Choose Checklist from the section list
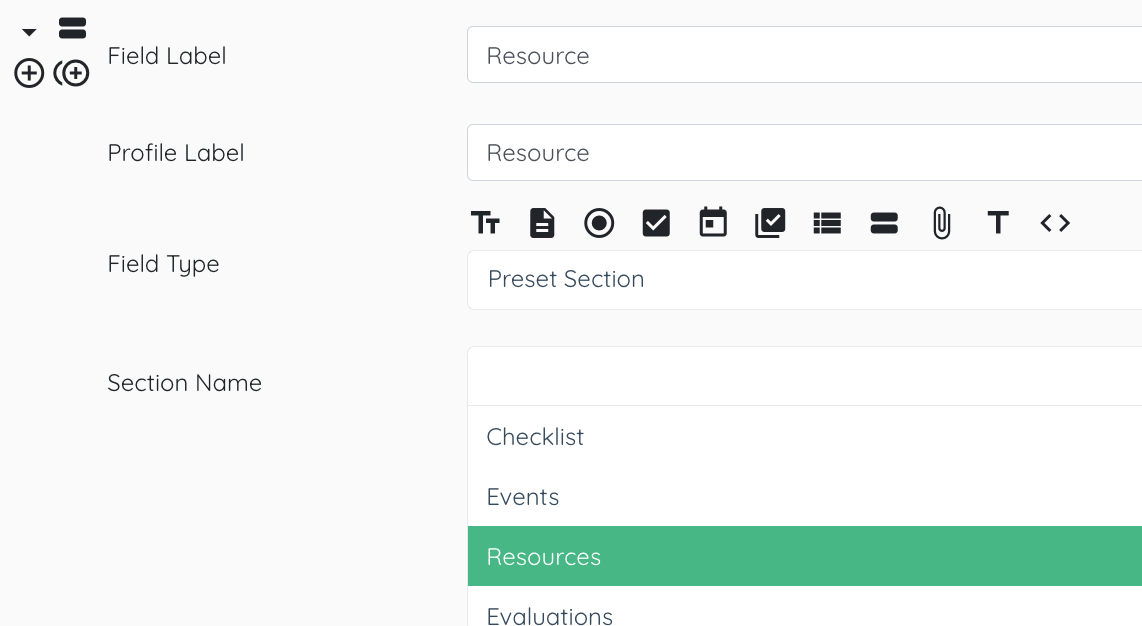This screenshot has width=1142, height=626. 805,437
